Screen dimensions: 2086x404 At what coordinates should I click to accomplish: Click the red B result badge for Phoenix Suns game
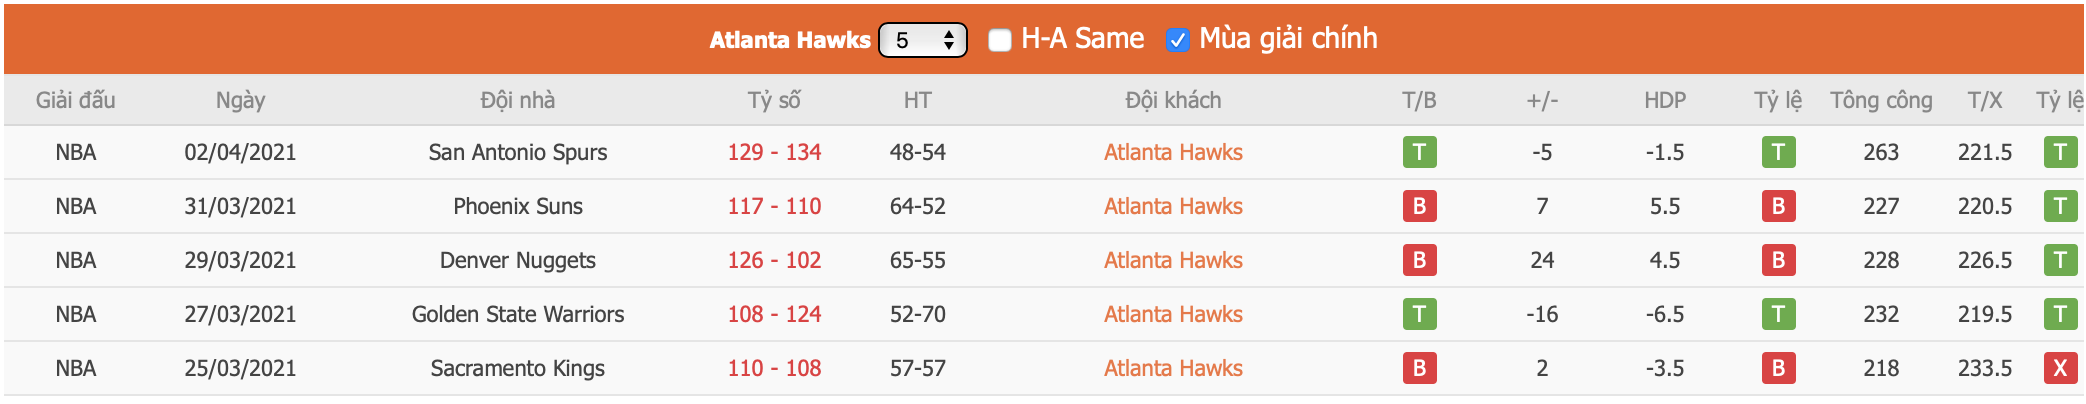coord(1419,206)
